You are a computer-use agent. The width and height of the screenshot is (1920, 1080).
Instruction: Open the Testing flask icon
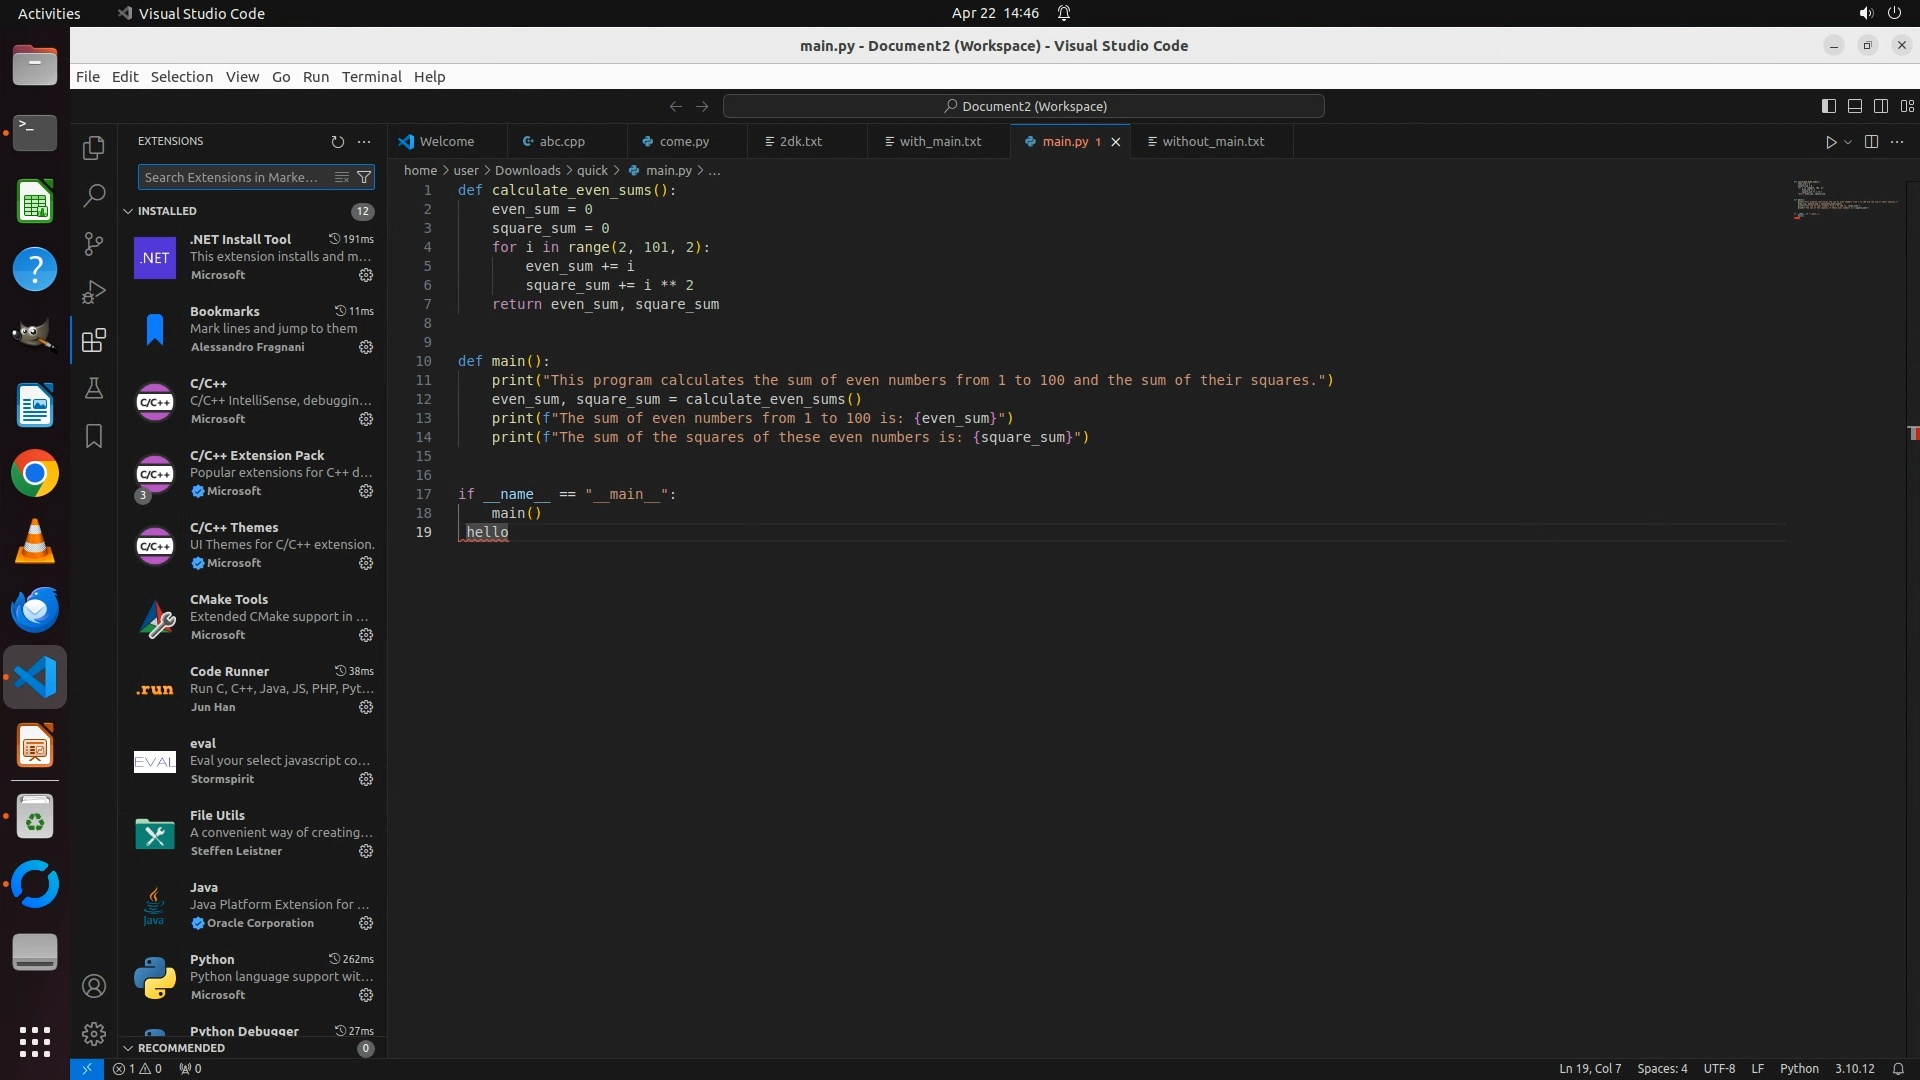point(94,388)
